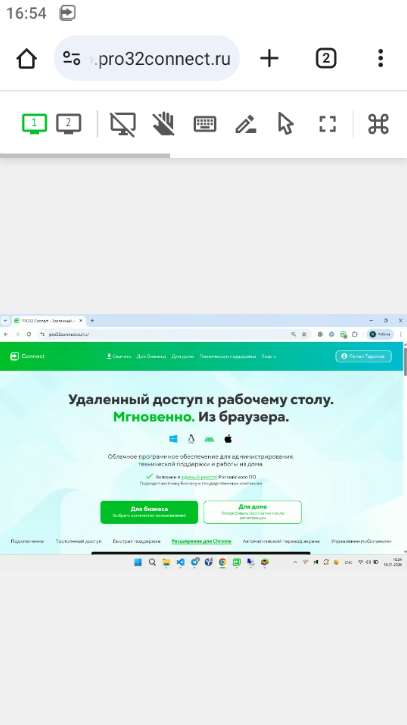Viewport: 407px width, 725px height.
Task: Click the outlined 'Для дома' button
Action: pyautogui.click(x=253, y=512)
